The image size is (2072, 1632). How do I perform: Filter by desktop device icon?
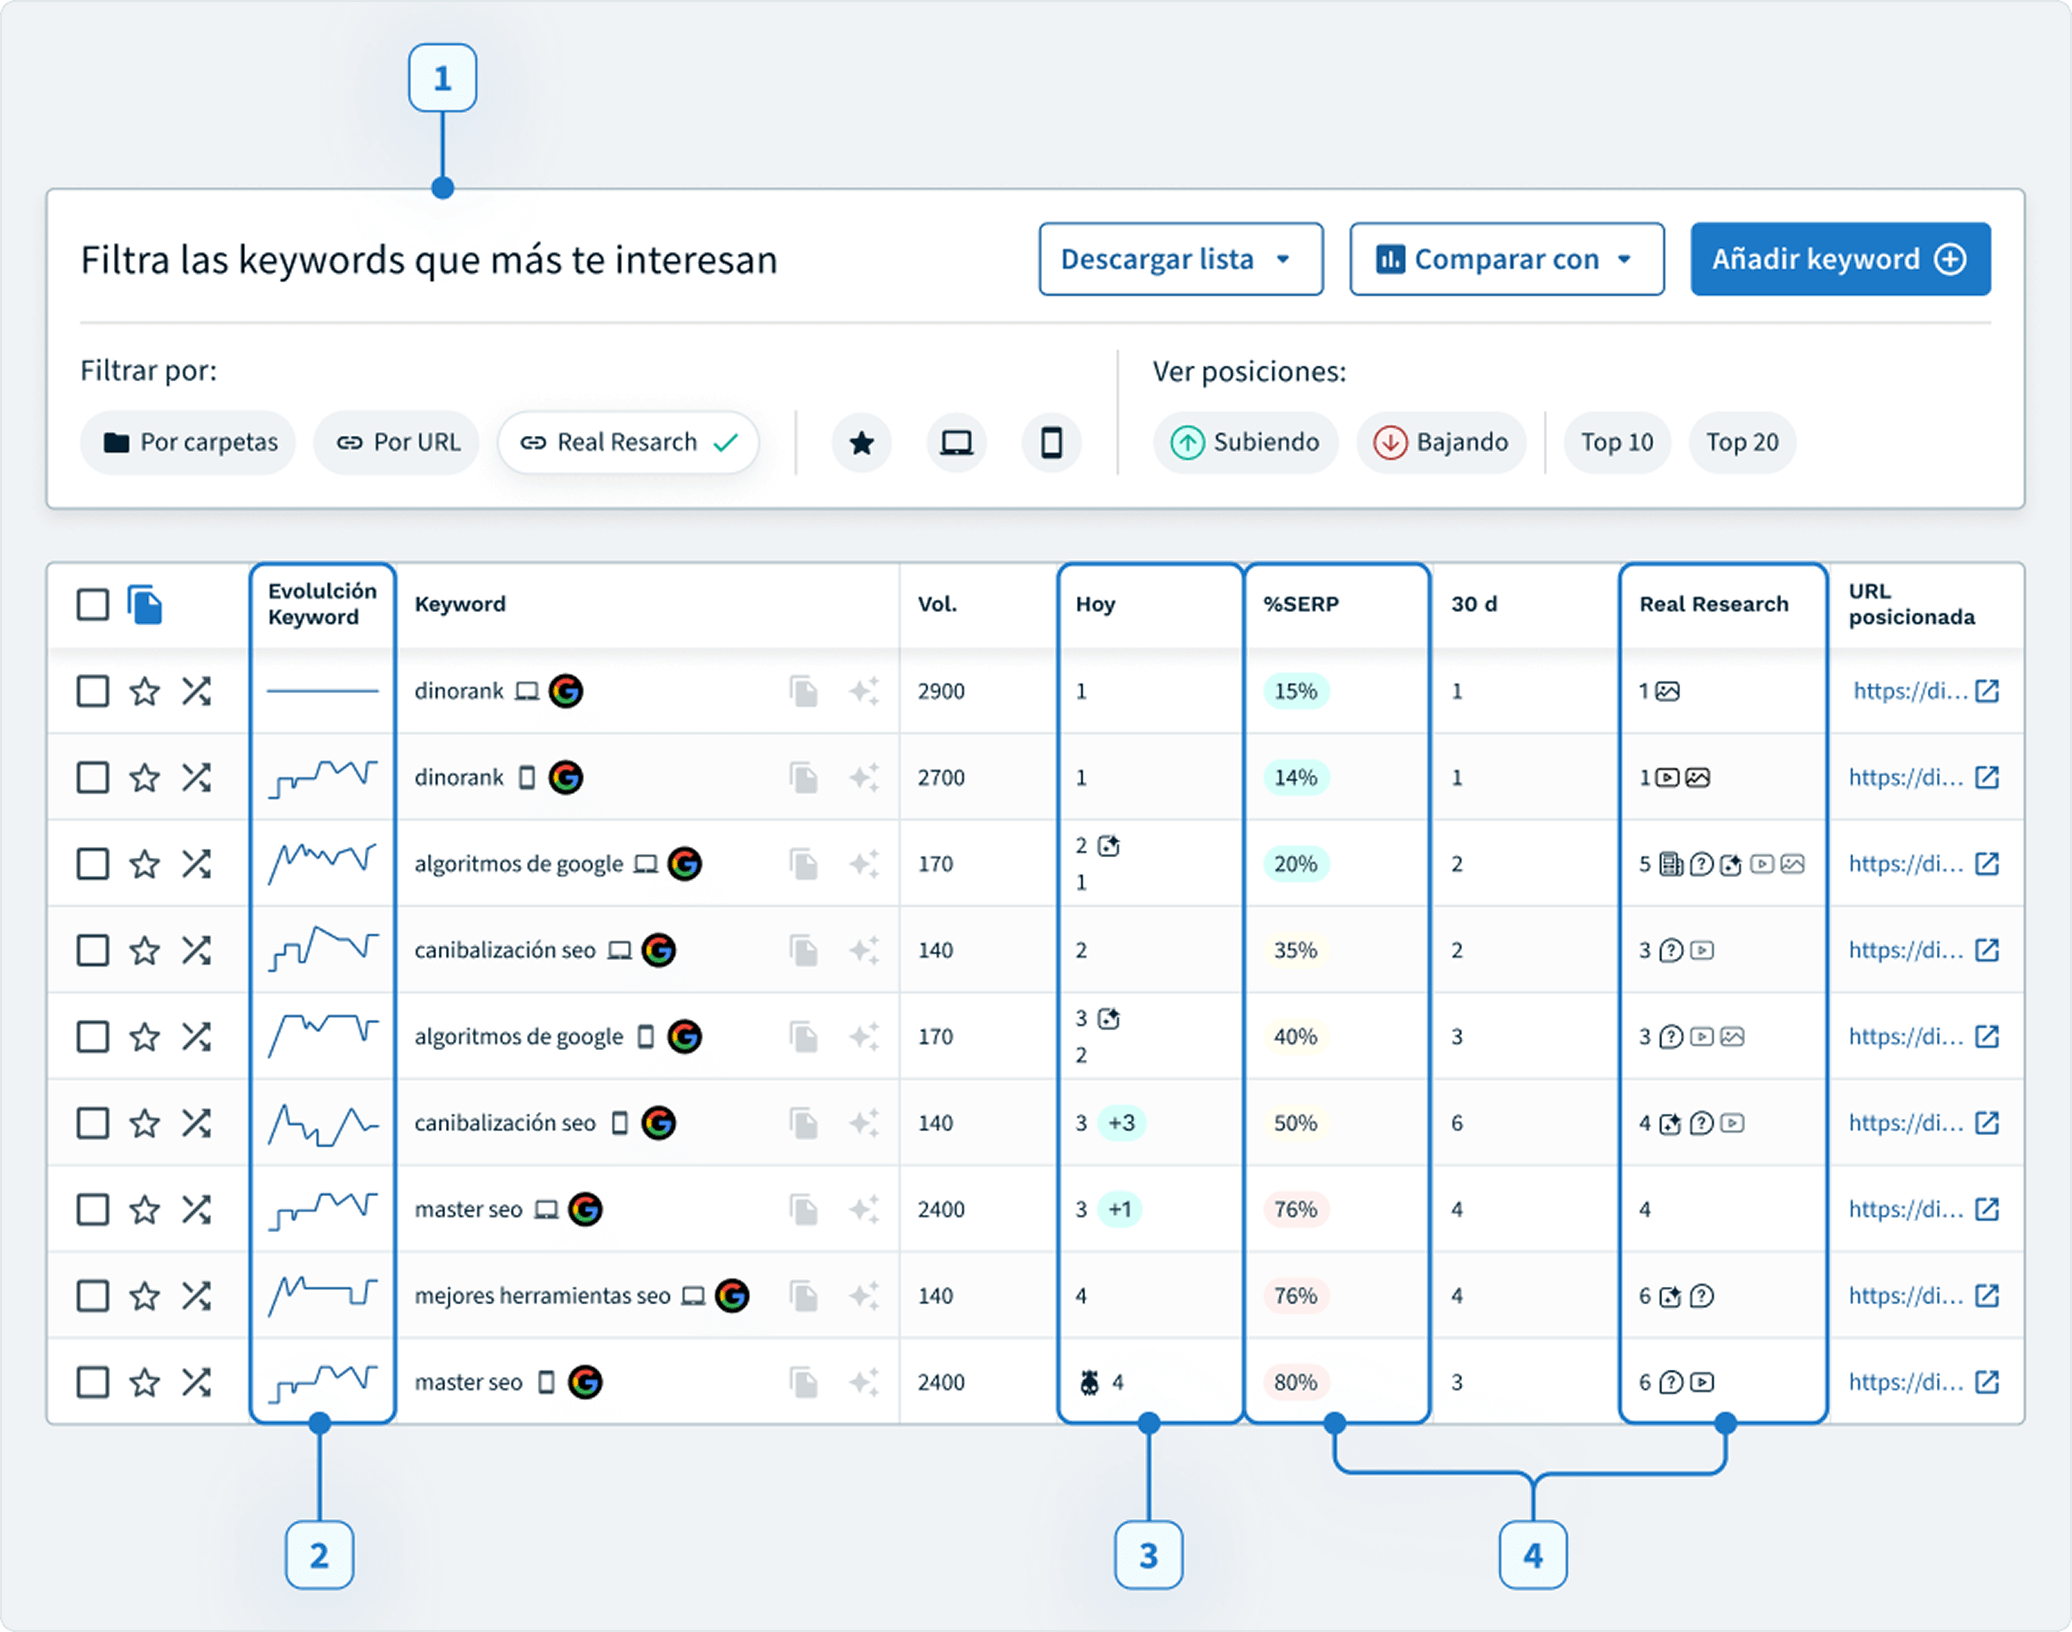coord(956,442)
